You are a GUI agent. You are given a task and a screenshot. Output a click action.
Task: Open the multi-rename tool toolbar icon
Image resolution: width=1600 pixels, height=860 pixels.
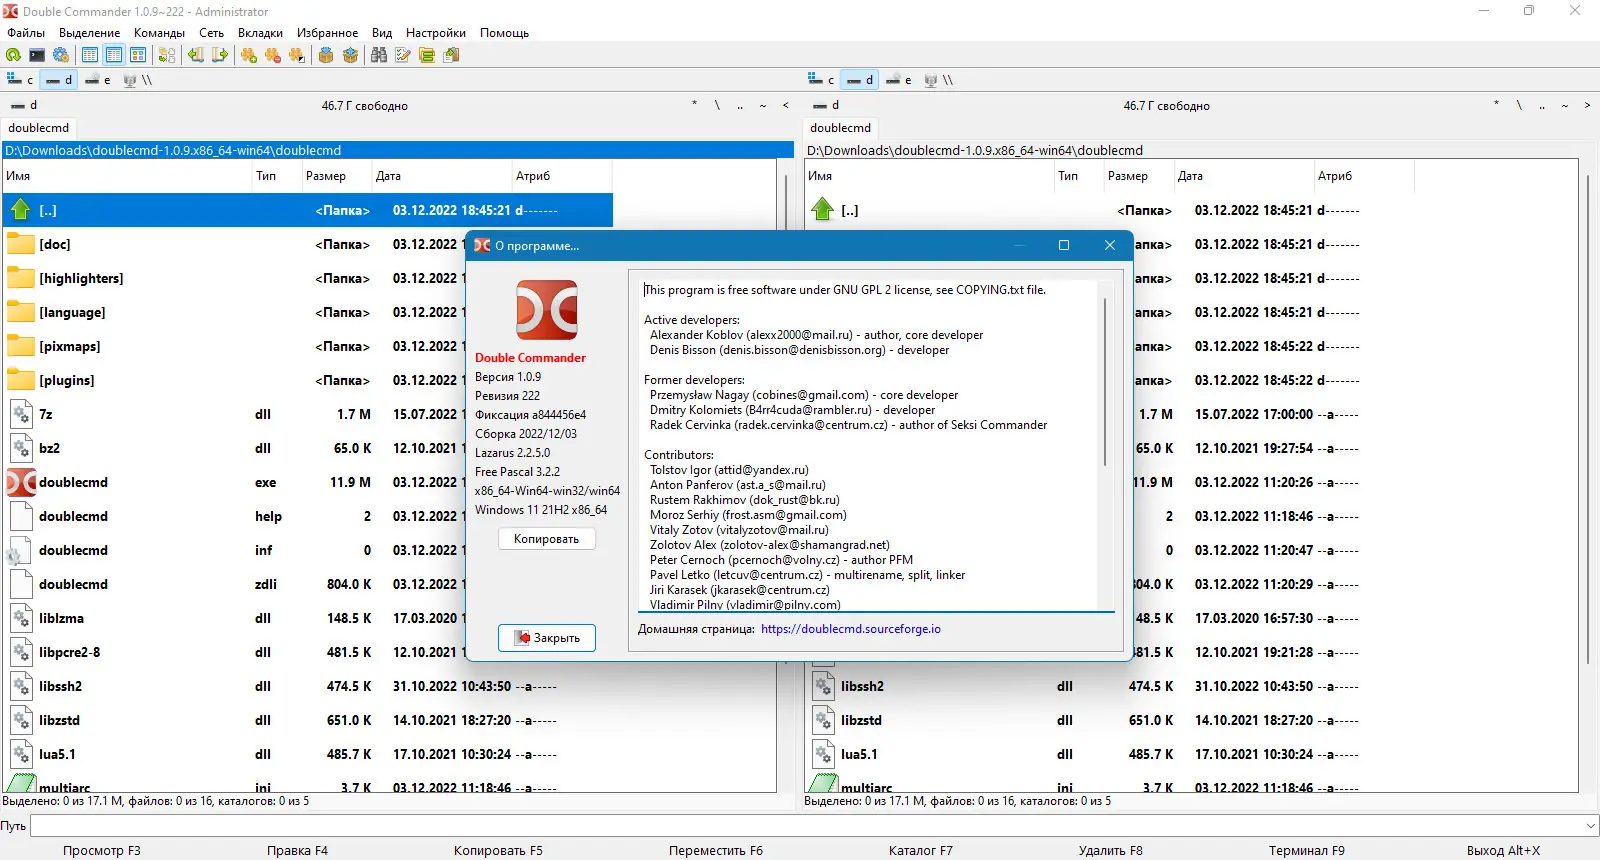(x=403, y=55)
